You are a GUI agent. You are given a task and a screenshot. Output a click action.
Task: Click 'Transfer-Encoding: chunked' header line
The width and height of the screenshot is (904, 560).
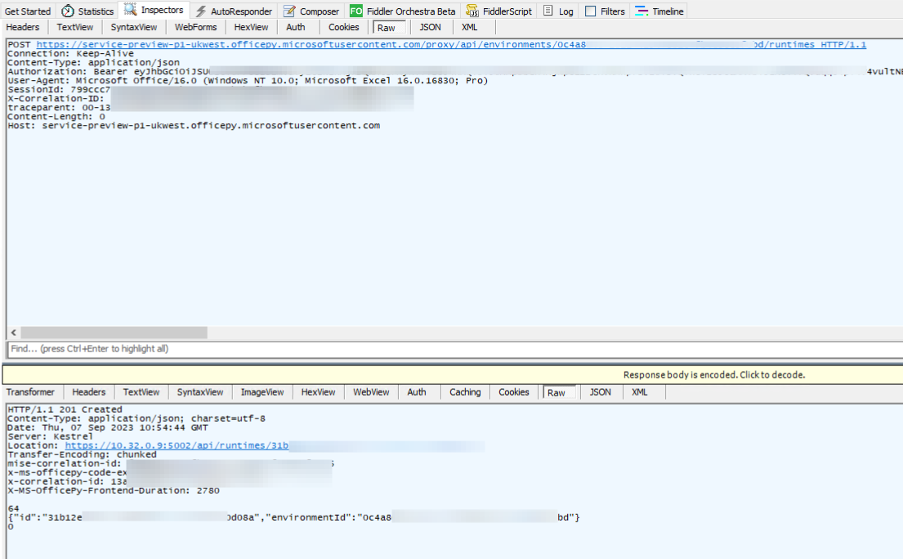(82, 454)
